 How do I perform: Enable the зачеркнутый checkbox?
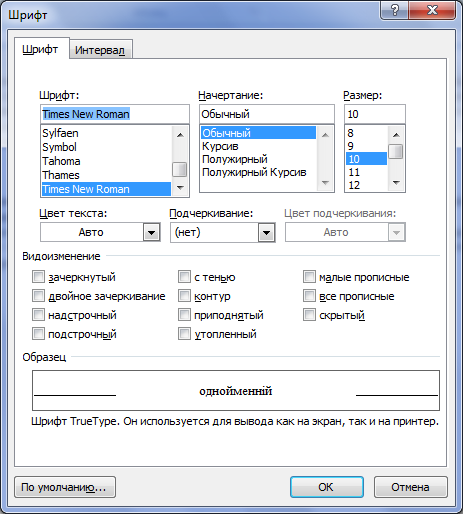[x=38, y=277]
